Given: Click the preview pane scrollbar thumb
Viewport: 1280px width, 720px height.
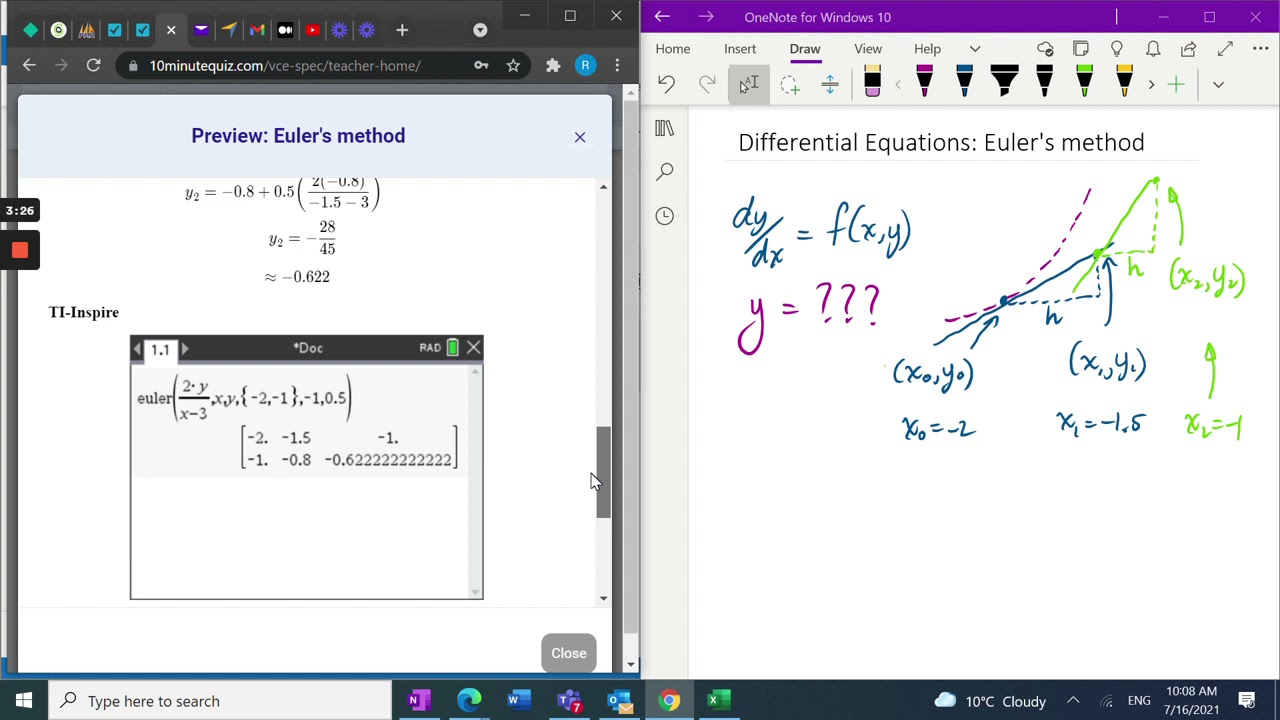Looking at the screenshot, I should (603, 472).
